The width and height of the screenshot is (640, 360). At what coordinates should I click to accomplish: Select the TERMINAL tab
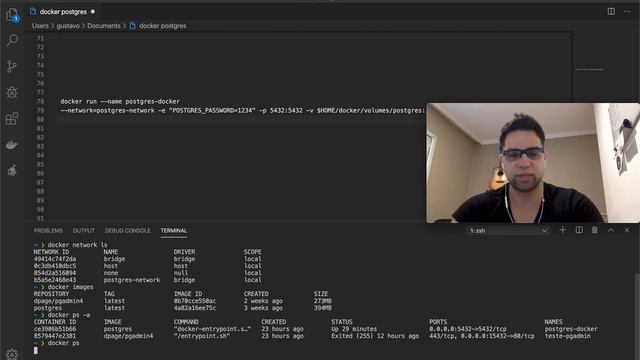coord(173,231)
